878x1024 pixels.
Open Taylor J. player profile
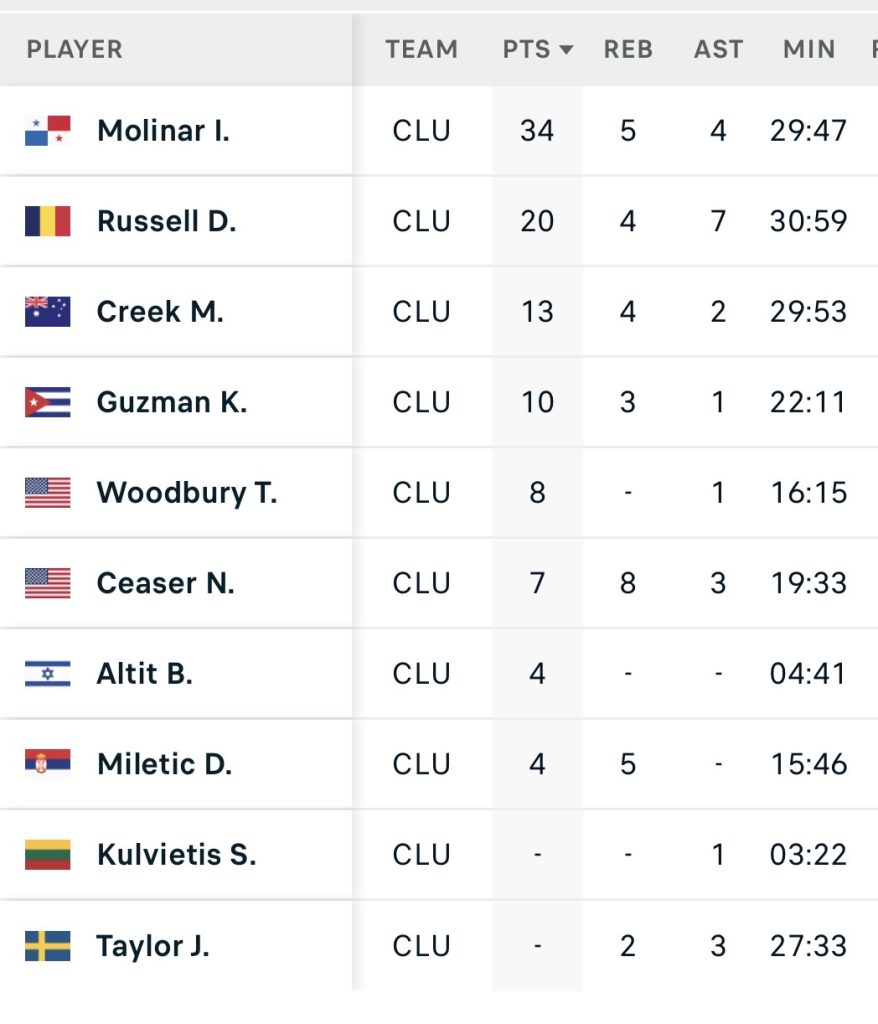click(x=153, y=946)
